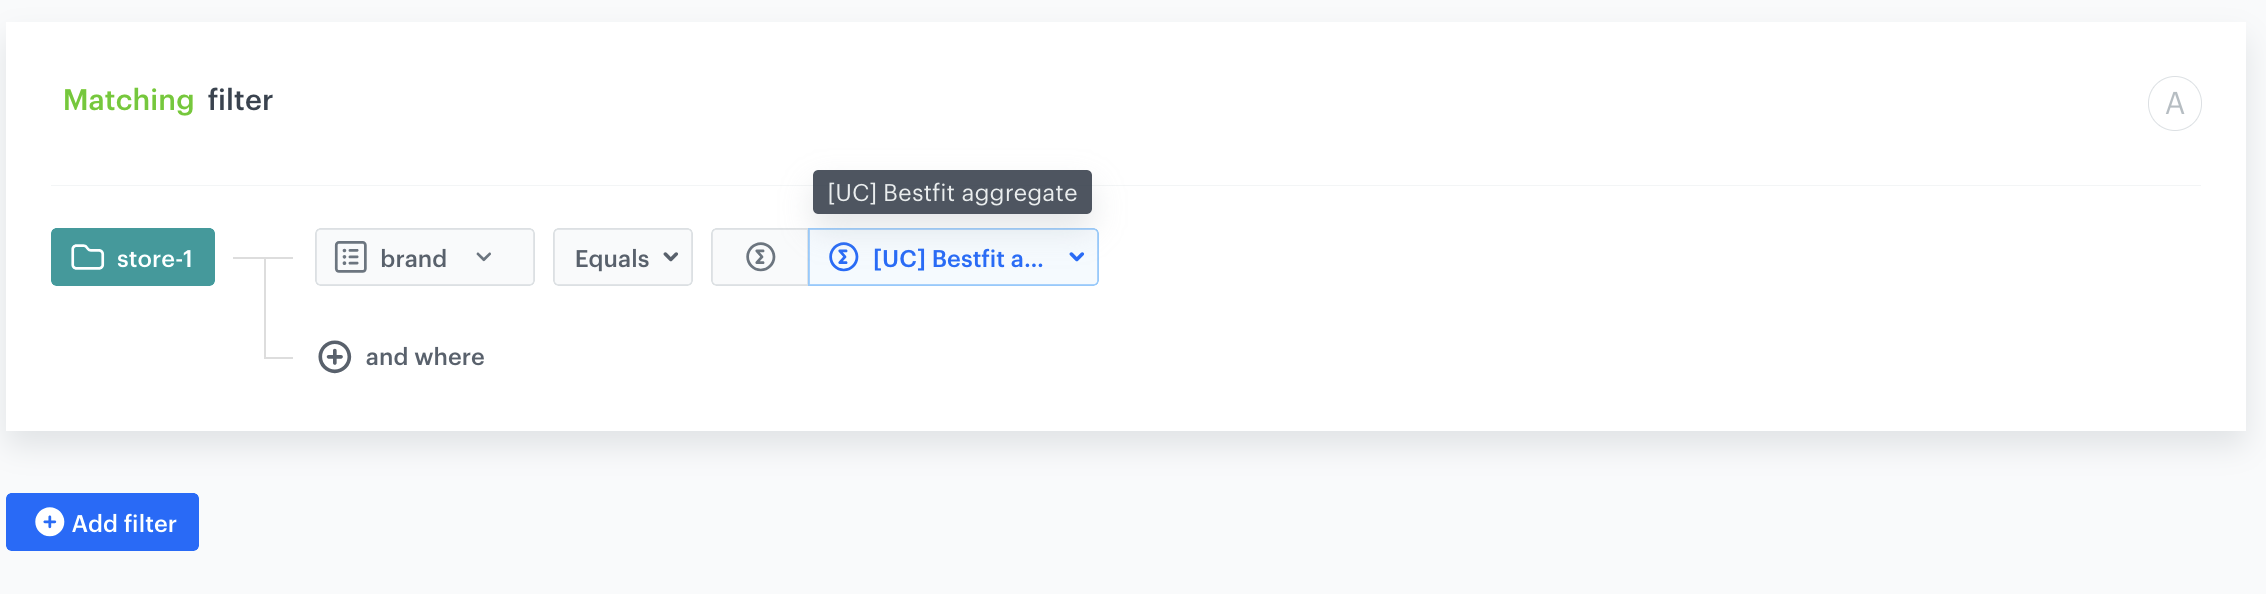The image size is (2266, 594).
Task: Select the green store-1 data source chip
Action: 132,257
